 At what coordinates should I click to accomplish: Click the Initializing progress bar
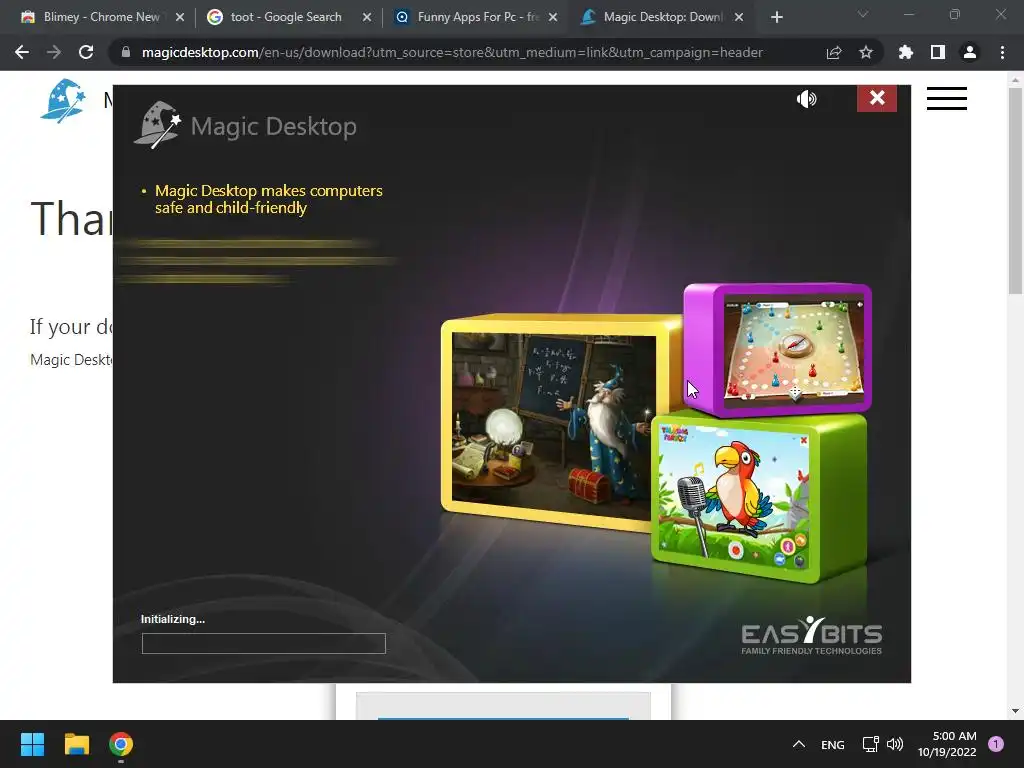[x=264, y=643]
